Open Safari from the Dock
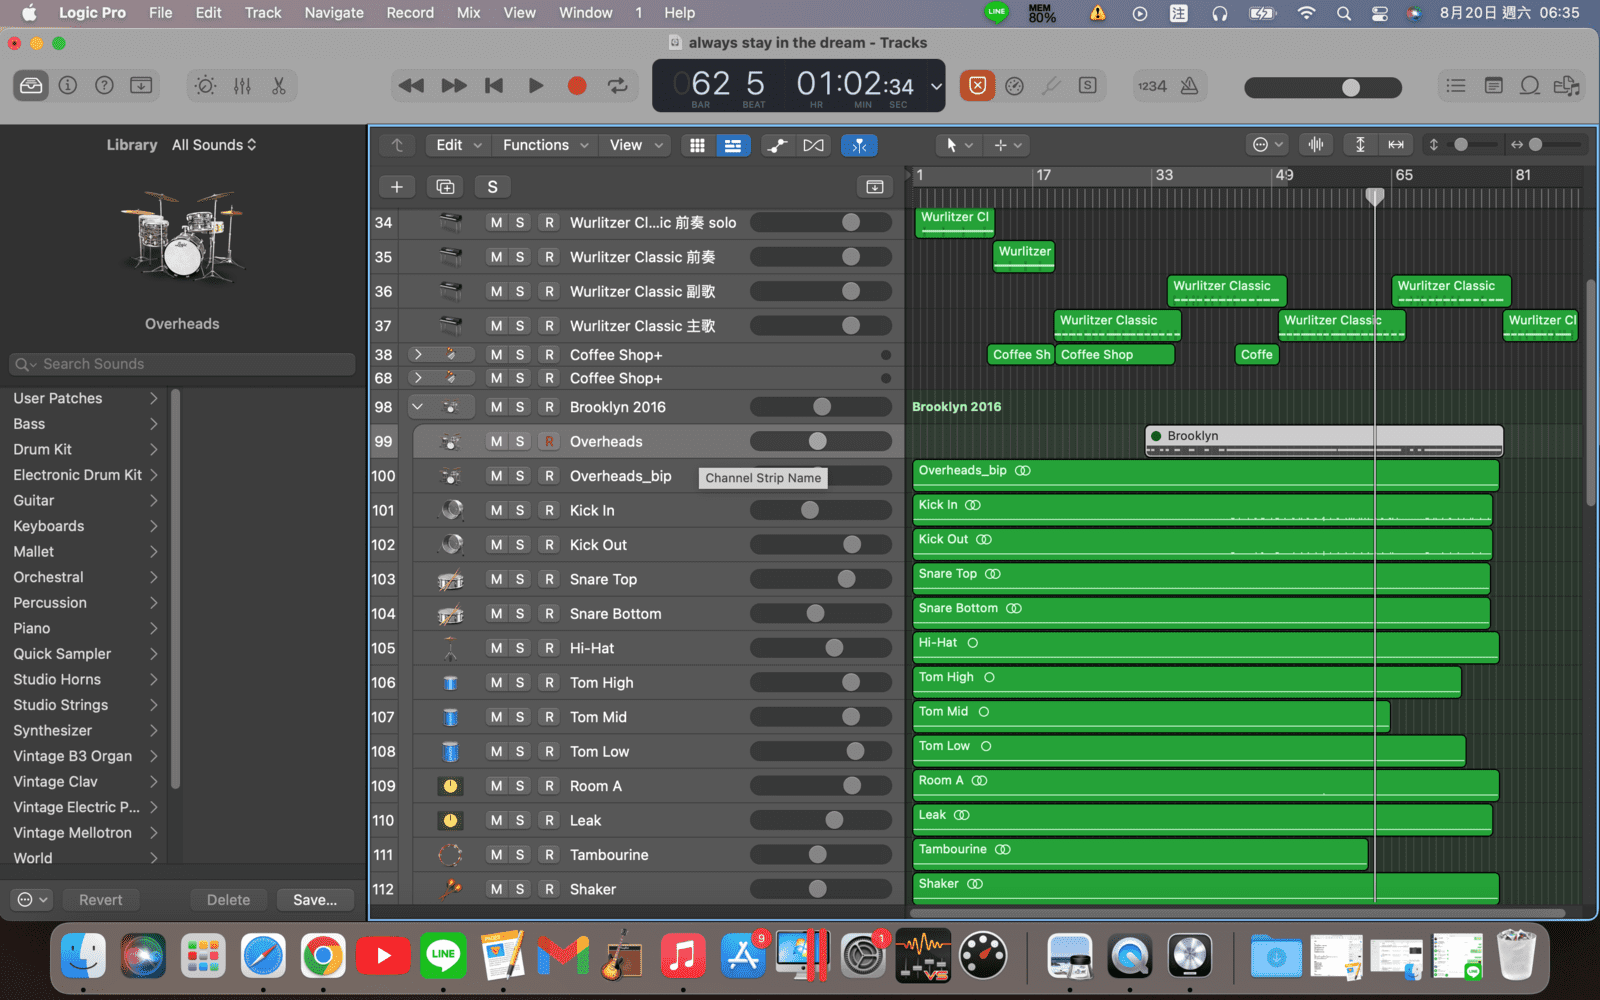1600x1000 pixels. pyautogui.click(x=263, y=956)
